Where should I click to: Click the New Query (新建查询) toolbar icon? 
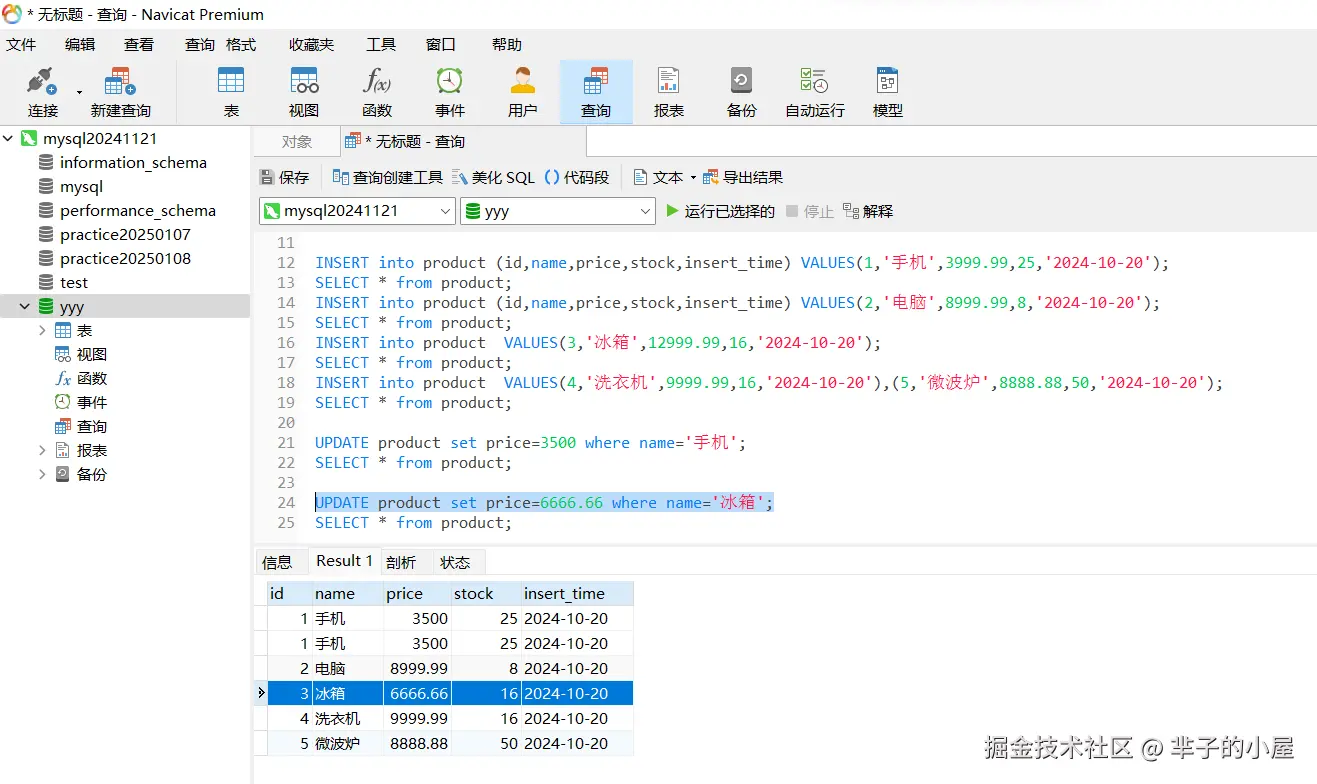click(x=120, y=92)
